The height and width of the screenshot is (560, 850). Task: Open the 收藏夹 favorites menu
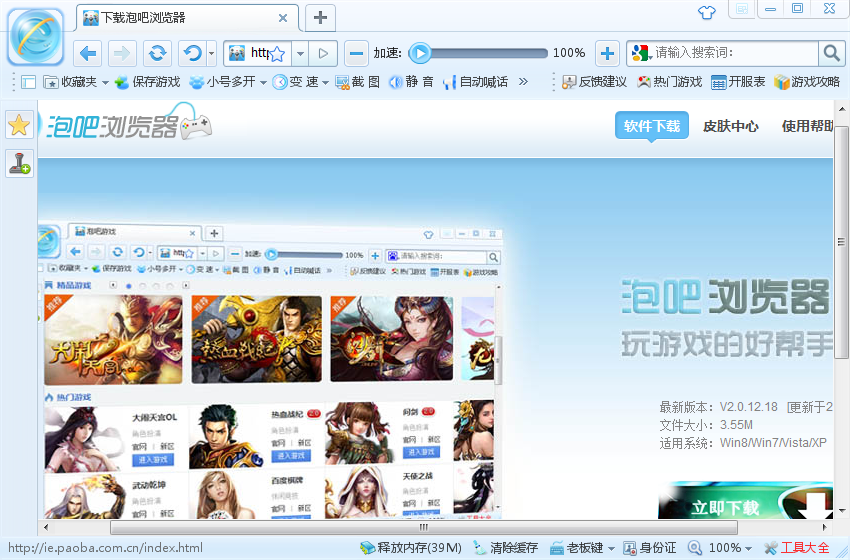coord(76,82)
